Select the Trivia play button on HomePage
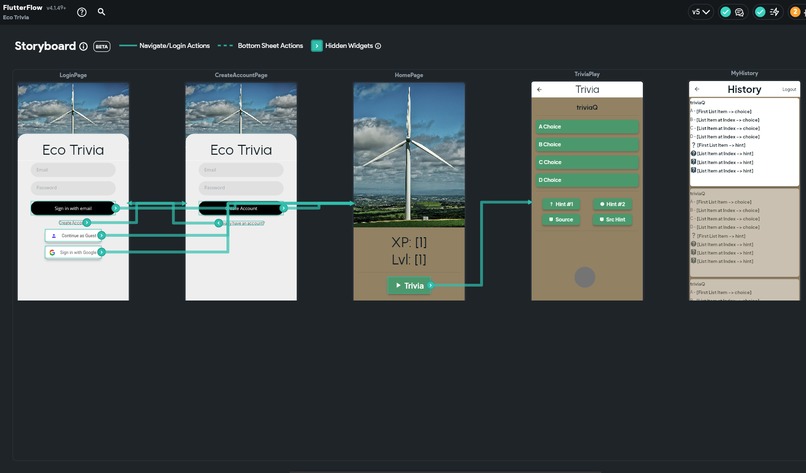The height and width of the screenshot is (473, 806). tap(409, 285)
